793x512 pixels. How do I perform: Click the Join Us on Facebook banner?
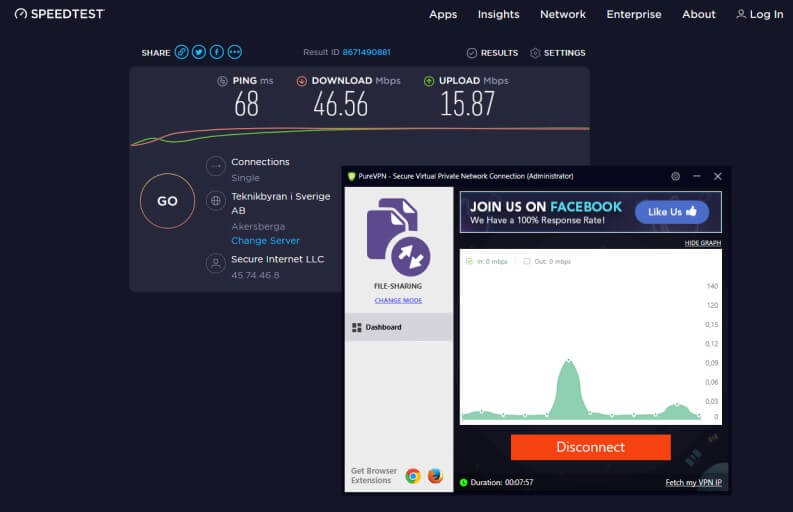tap(591, 212)
